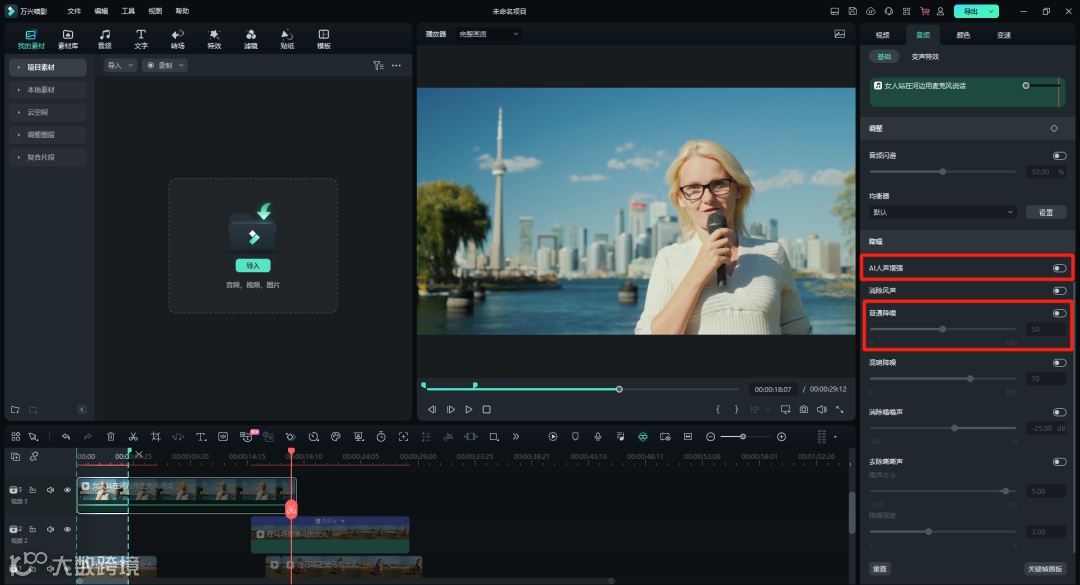Click the trash delete icon in timeline toolbar
The image size is (1080, 585).
click(111, 437)
